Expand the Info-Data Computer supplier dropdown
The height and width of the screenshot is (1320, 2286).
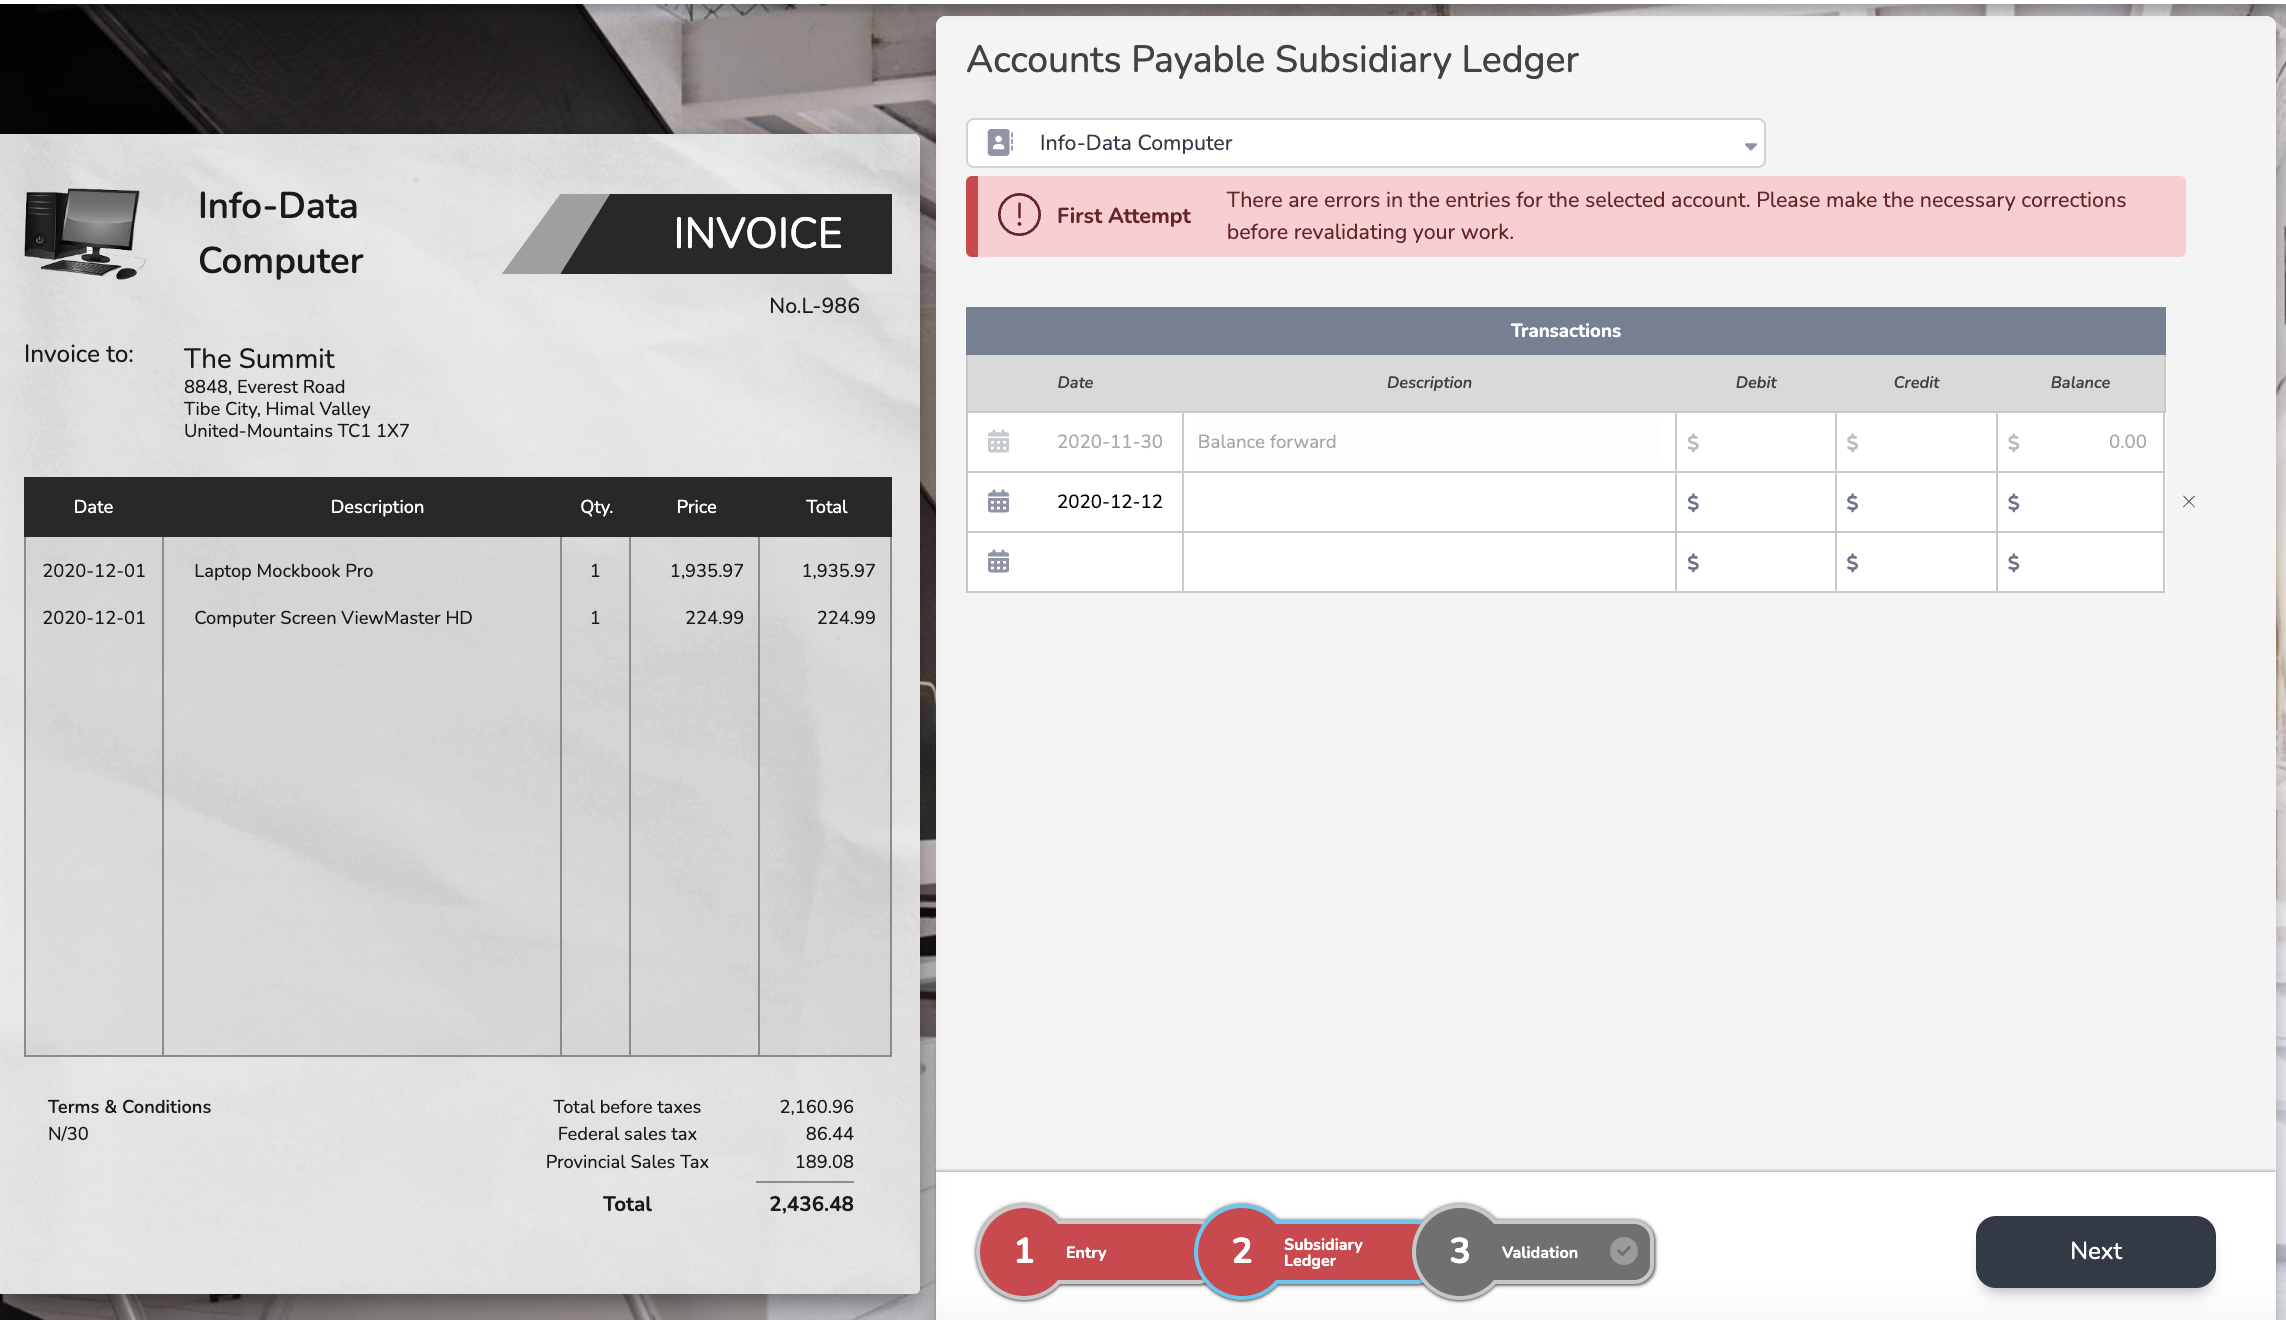(x=1365, y=143)
